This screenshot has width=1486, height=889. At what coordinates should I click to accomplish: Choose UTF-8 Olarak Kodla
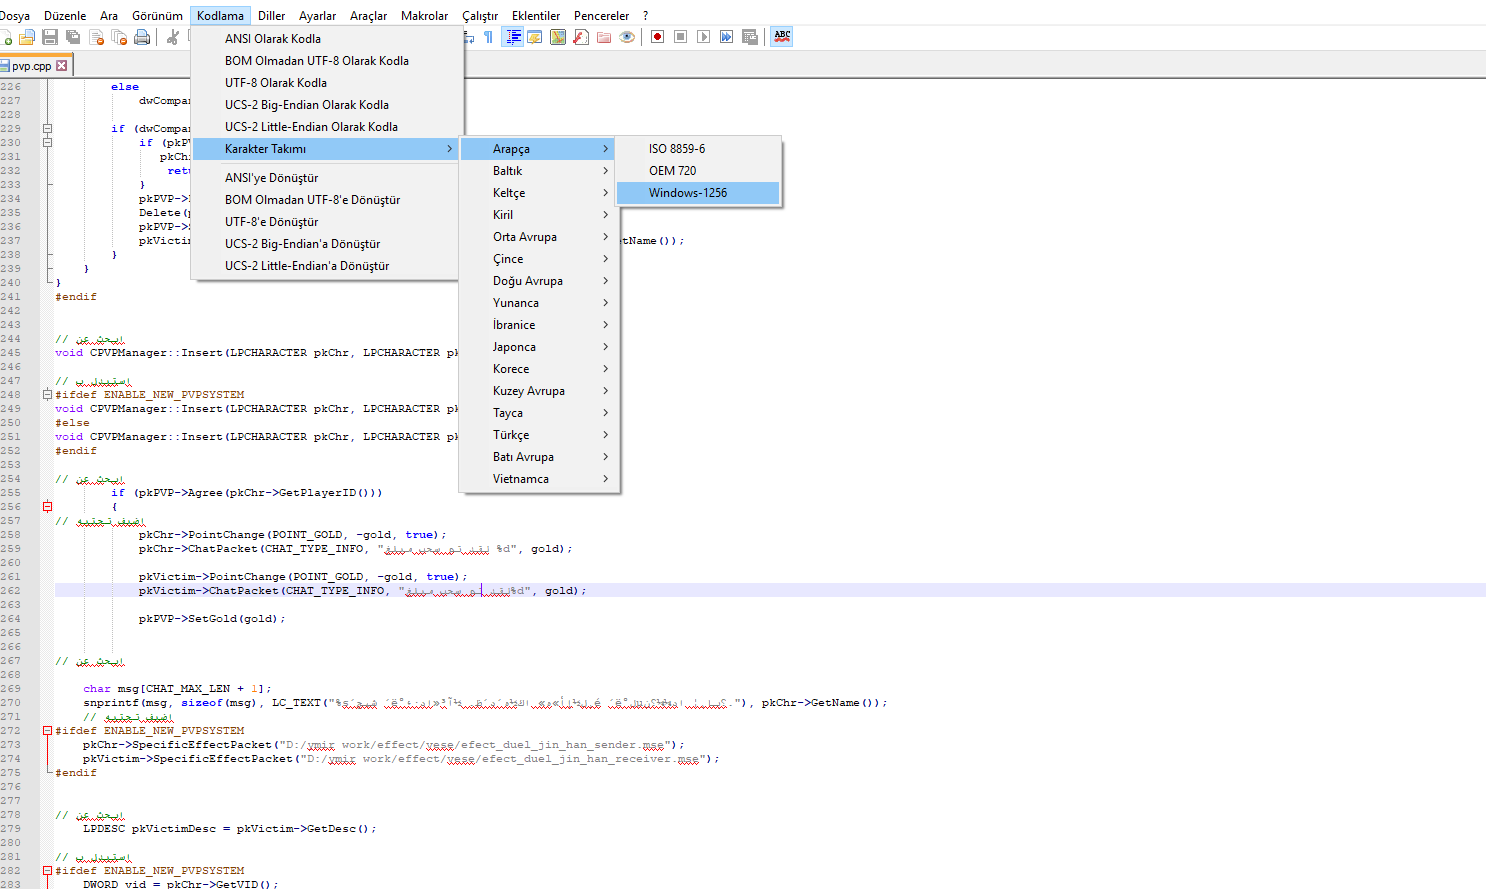pyautogui.click(x=327, y=83)
